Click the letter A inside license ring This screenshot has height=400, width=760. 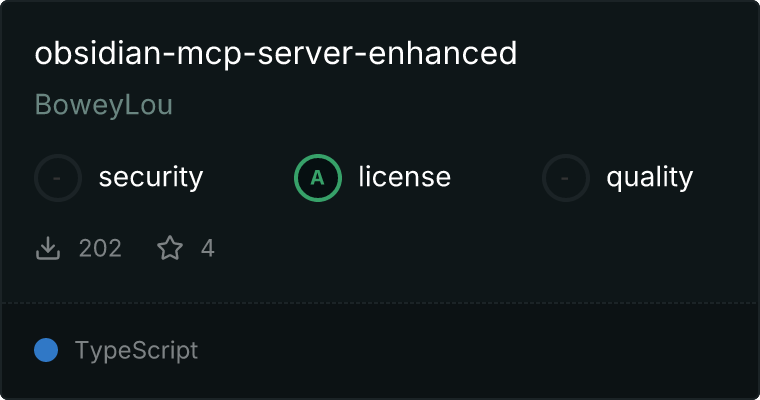tap(317, 178)
